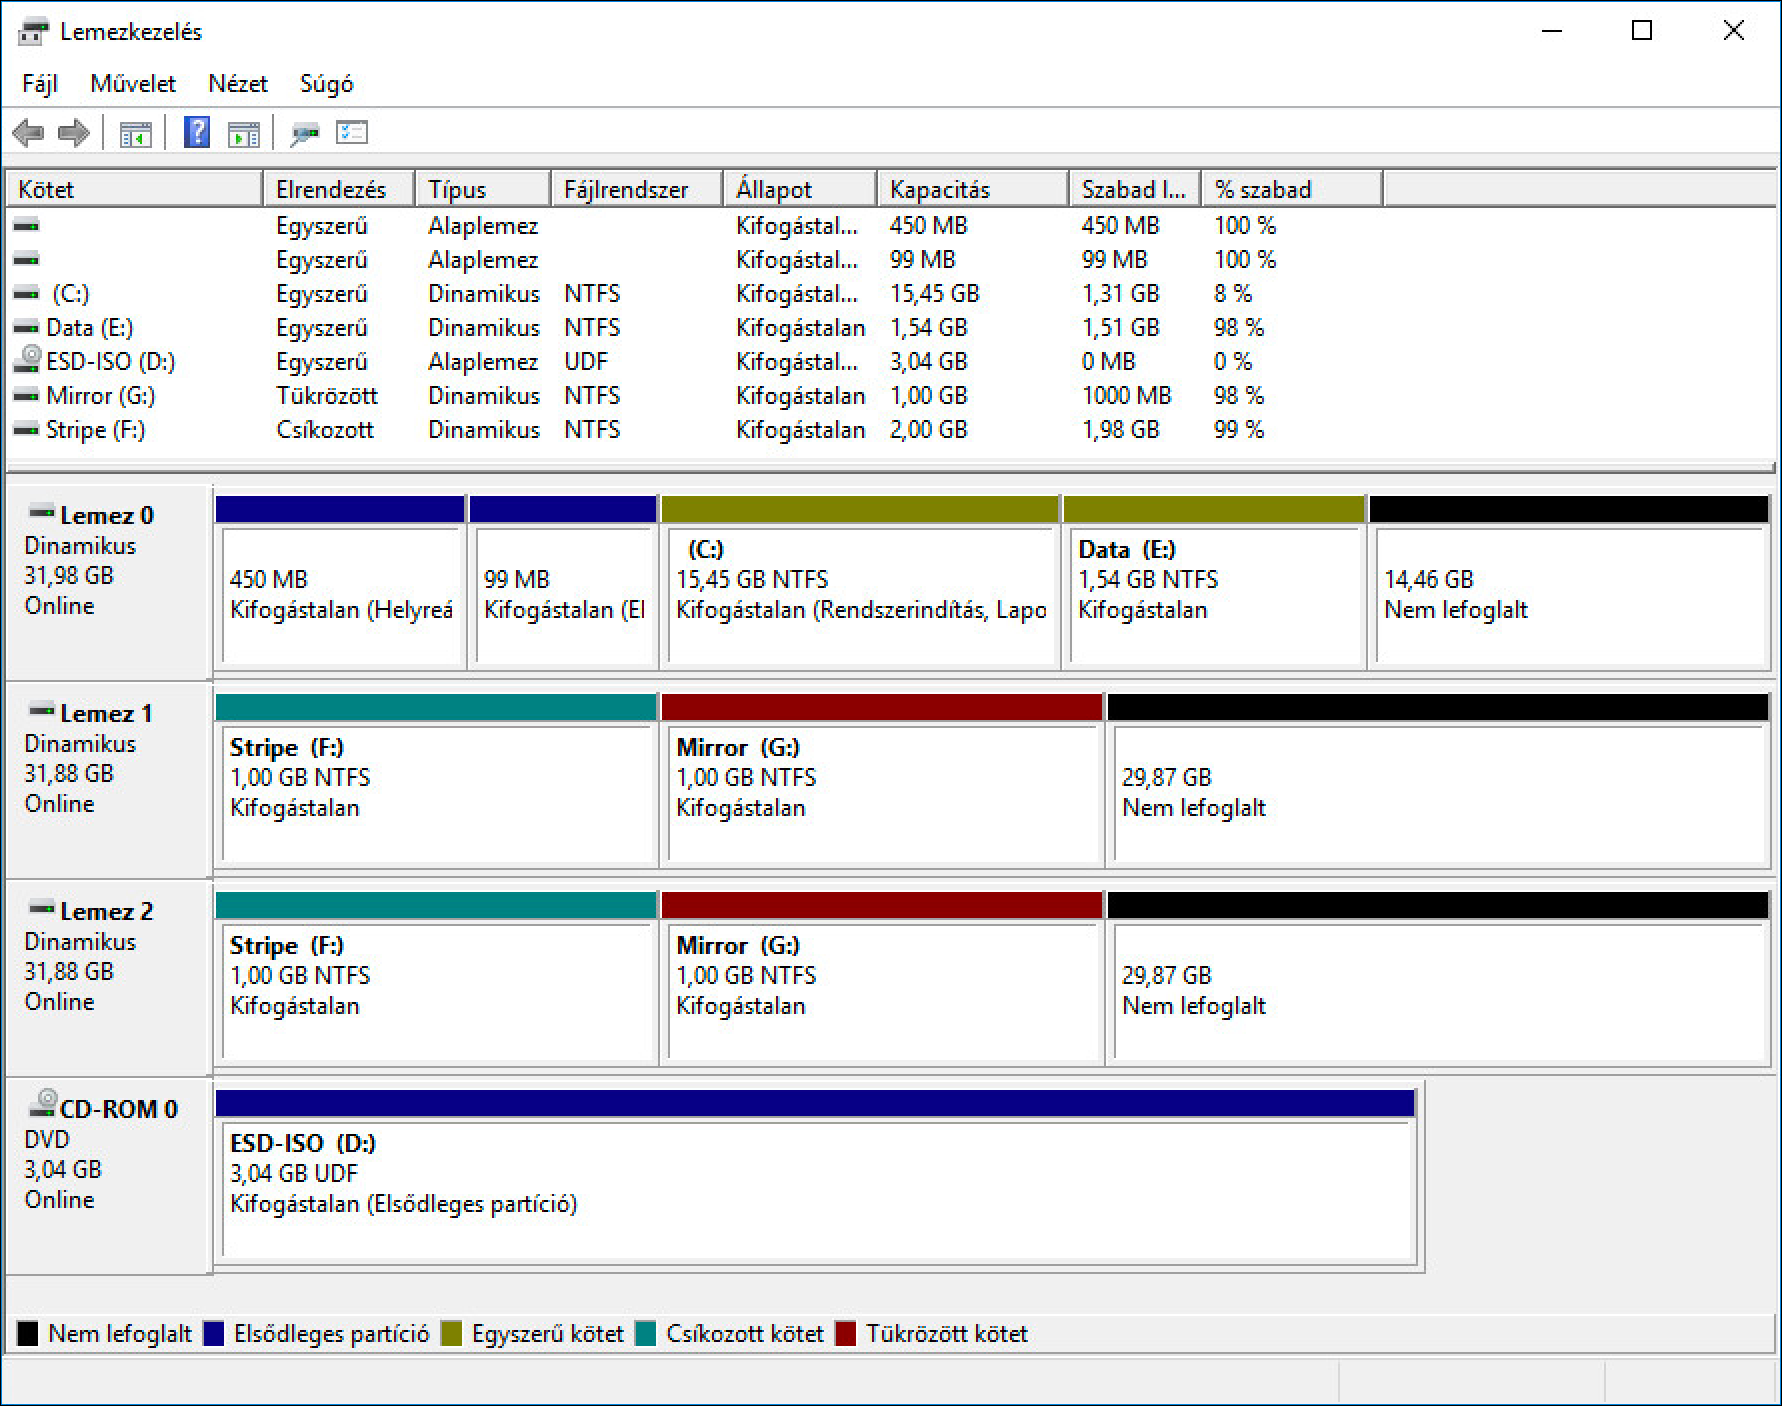Select unallocated 29,87 GB on Lemez 1
Screen dimensions: 1782x1406
(x=1438, y=780)
